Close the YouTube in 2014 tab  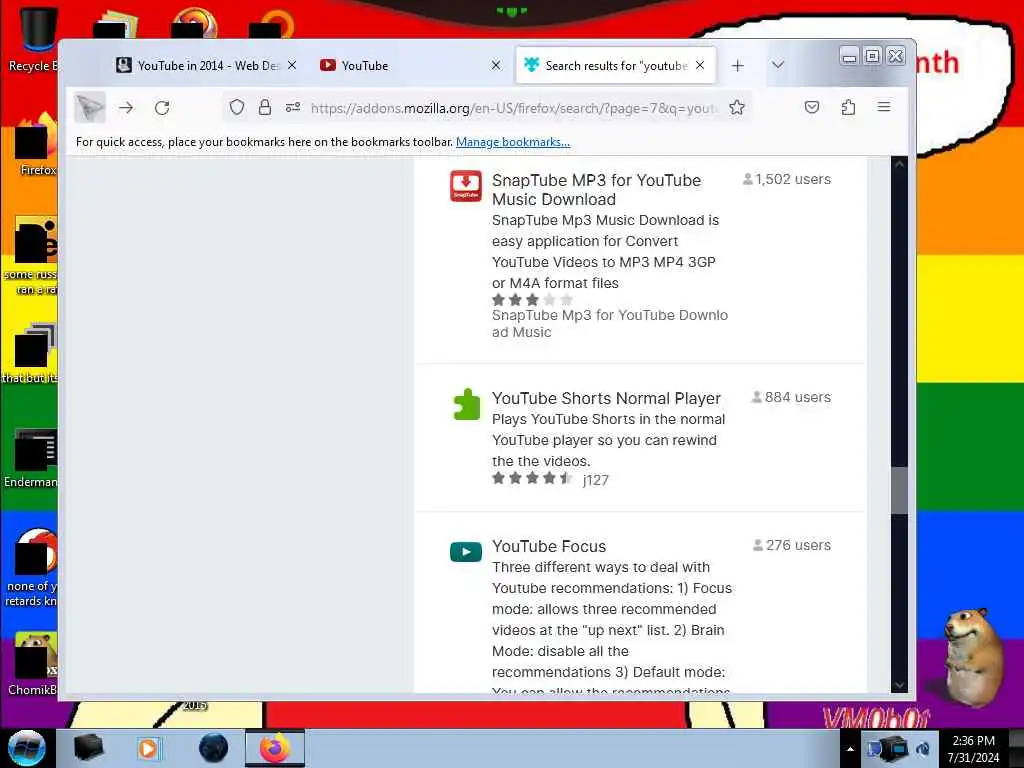click(292, 65)
